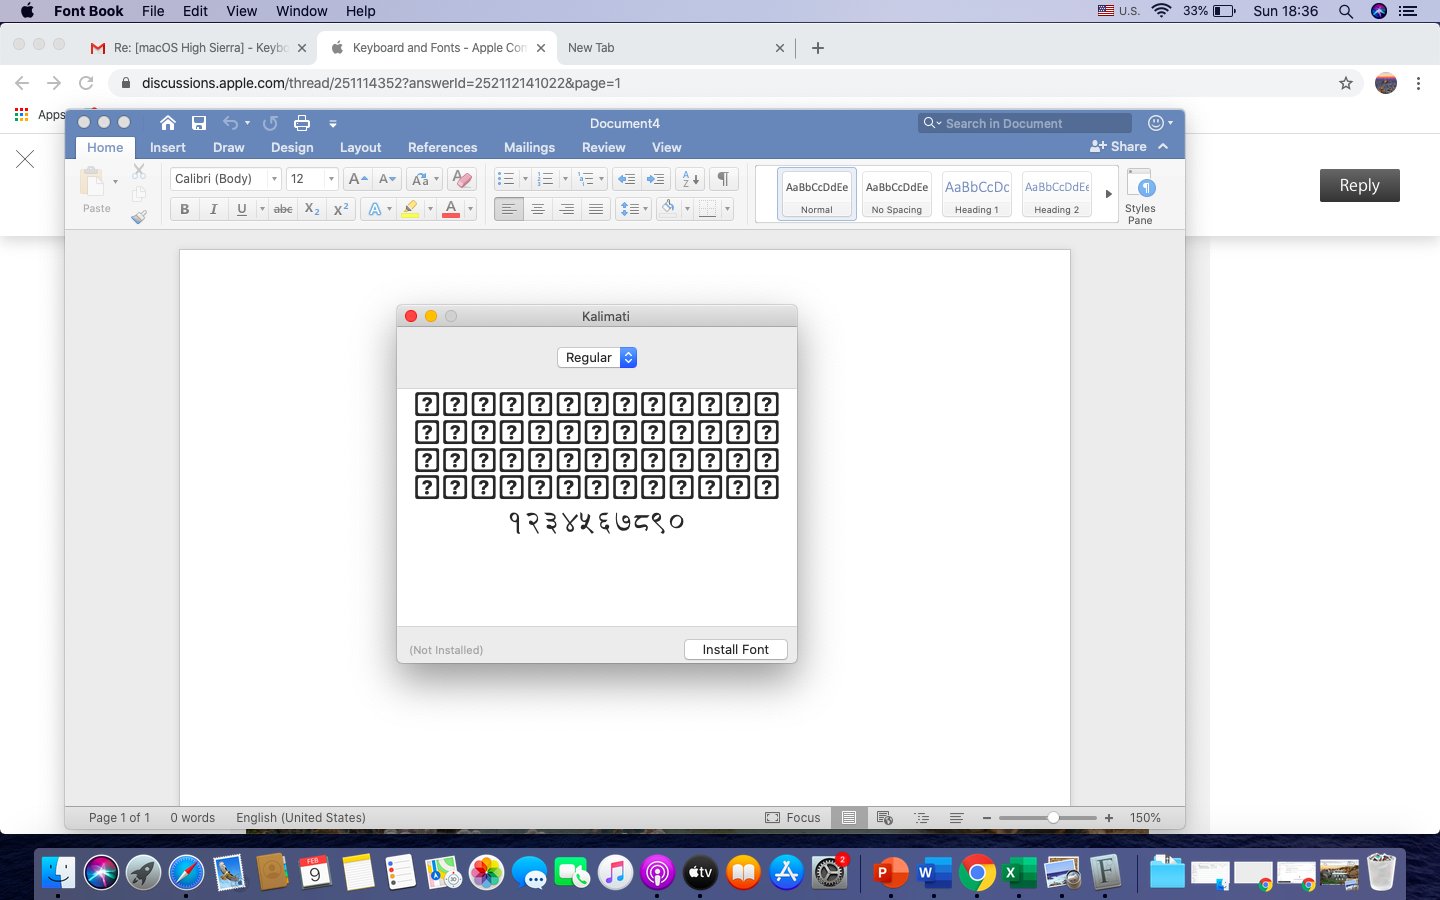Click the Print icon in title bar

pyautogui.click(x=302, y=123)
